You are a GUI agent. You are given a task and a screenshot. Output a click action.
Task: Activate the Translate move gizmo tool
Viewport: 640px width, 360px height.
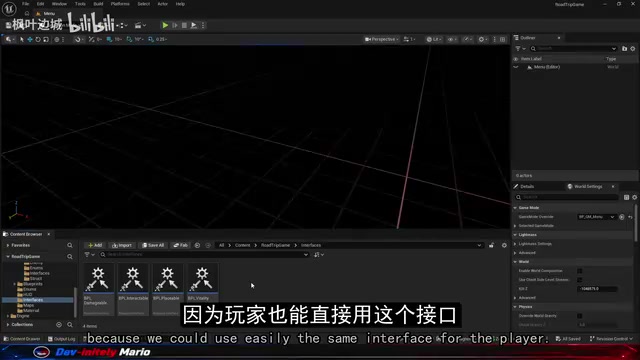tap(30, 39)
